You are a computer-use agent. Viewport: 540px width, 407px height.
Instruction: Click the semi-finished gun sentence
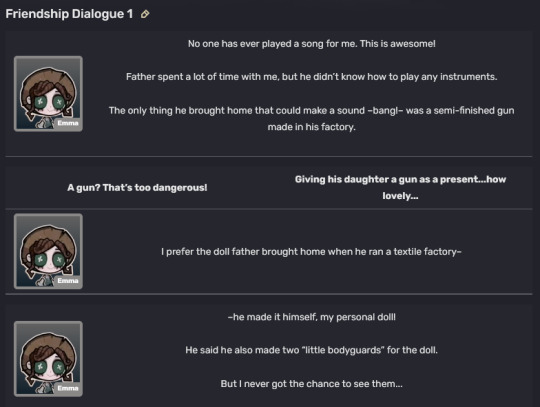coord(311,118)
